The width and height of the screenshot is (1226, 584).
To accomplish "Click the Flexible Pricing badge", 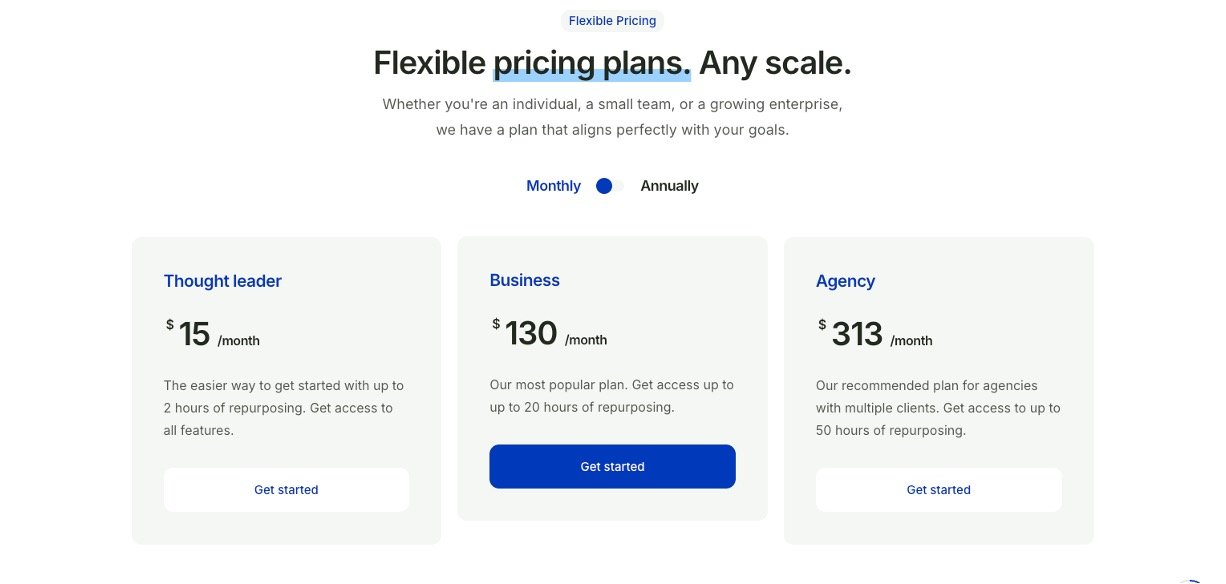I will click(x=612, y=21).
